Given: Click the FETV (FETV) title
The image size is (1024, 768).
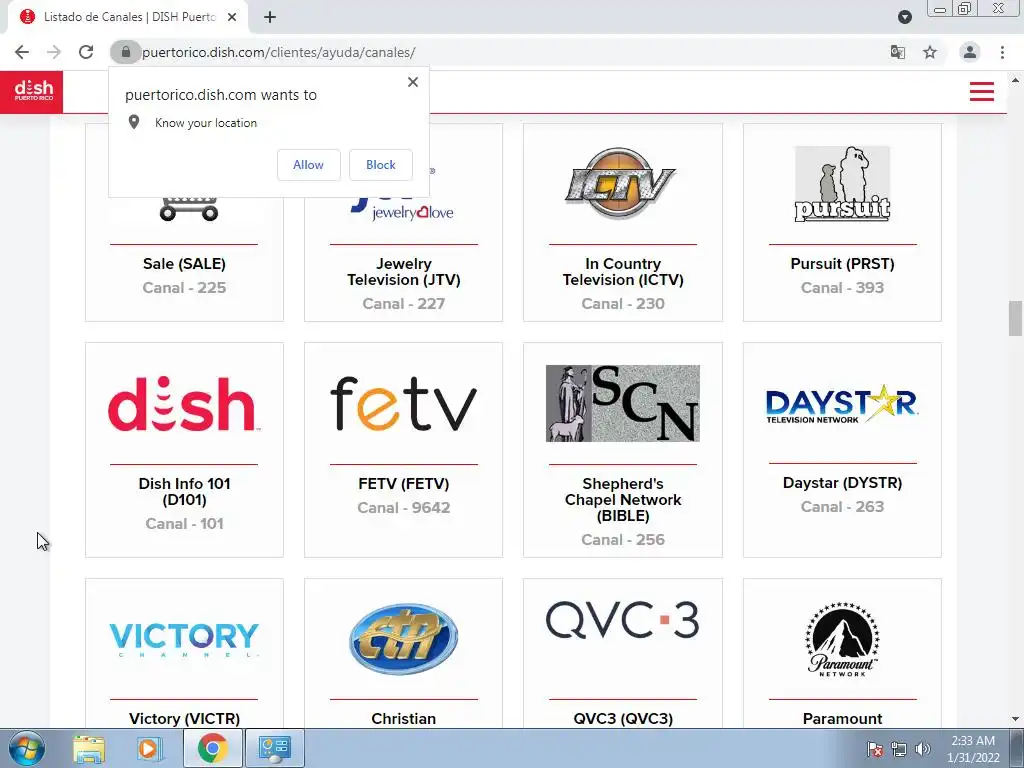Looking at the screenshot, I should pos(404,484).
